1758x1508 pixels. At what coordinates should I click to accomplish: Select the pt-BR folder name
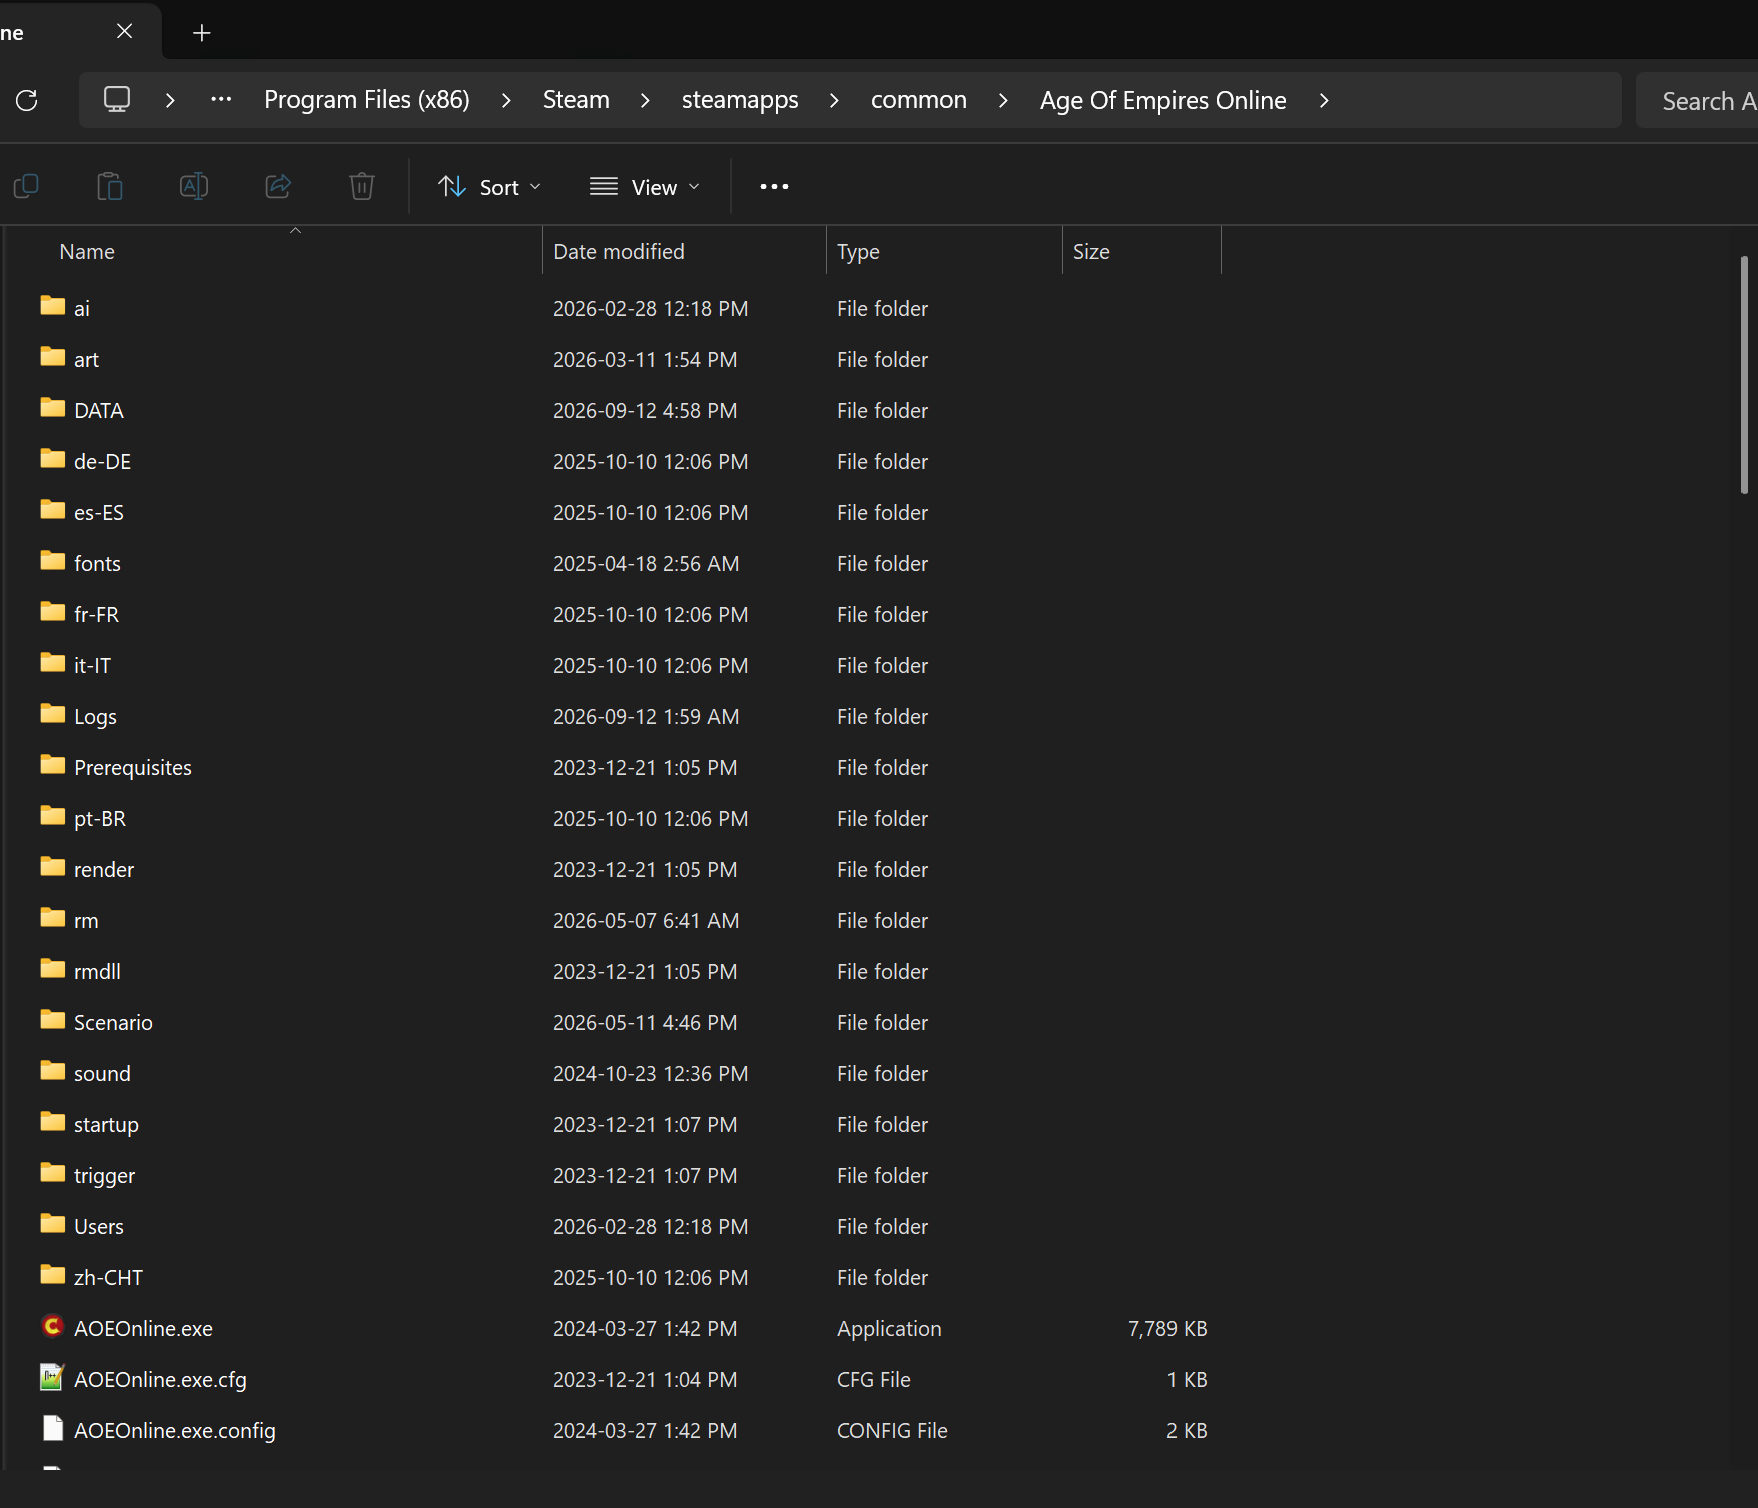click(x=100, y=818)
